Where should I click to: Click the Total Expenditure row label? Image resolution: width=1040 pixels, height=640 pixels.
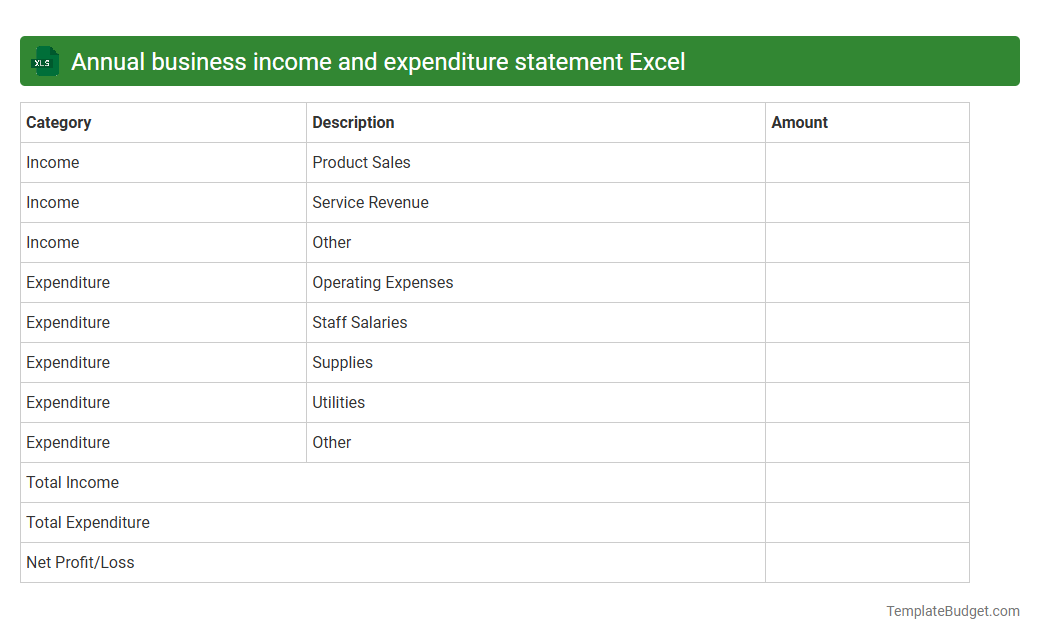coord(88,522)
